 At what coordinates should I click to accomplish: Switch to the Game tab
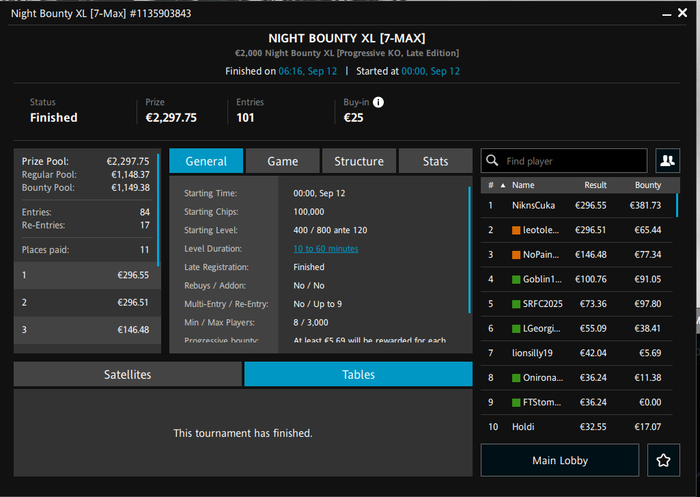282,161
